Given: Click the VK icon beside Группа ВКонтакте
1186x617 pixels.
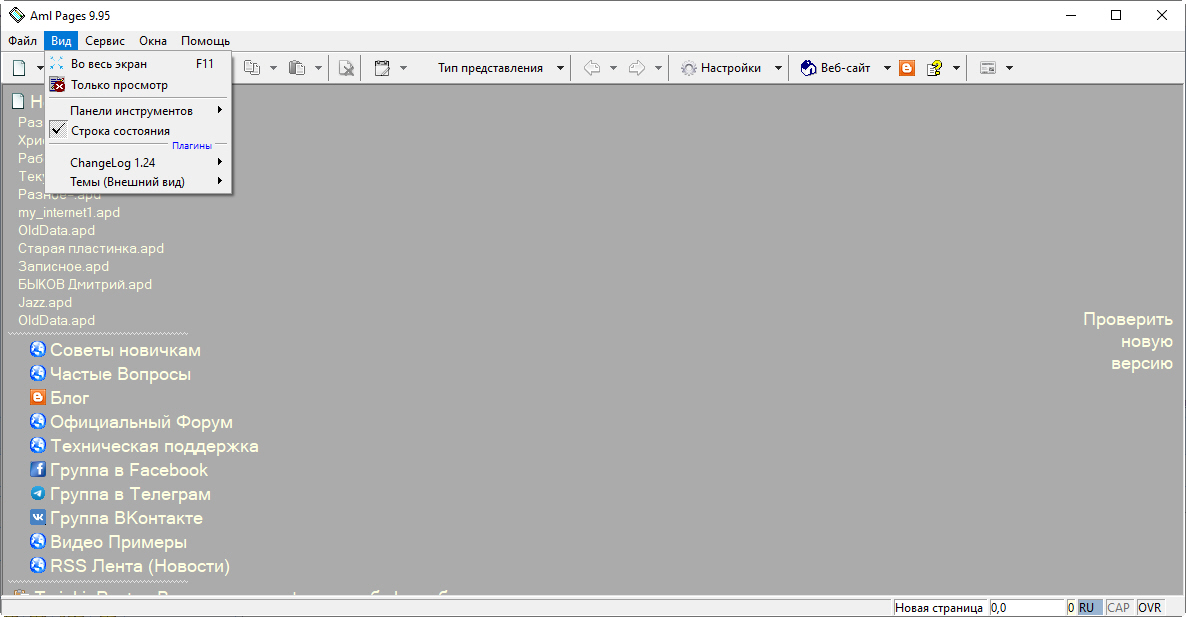Looking at the screenshot, I should pos(38,517).
